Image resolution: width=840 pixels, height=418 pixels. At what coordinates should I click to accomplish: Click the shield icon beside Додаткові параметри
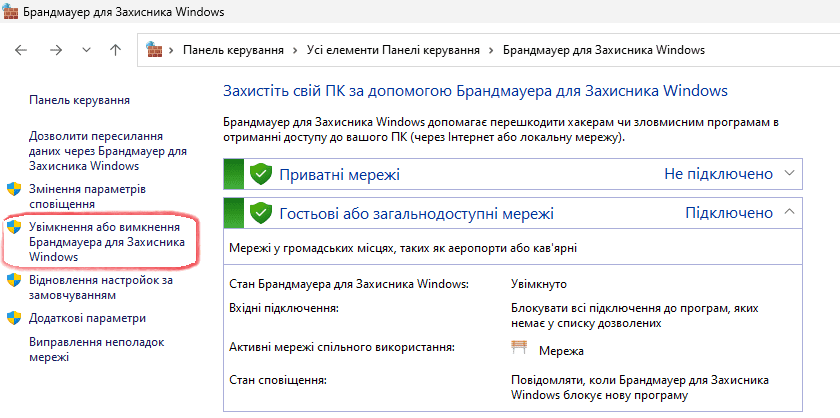pyautogui.click(x=14, y=318)
